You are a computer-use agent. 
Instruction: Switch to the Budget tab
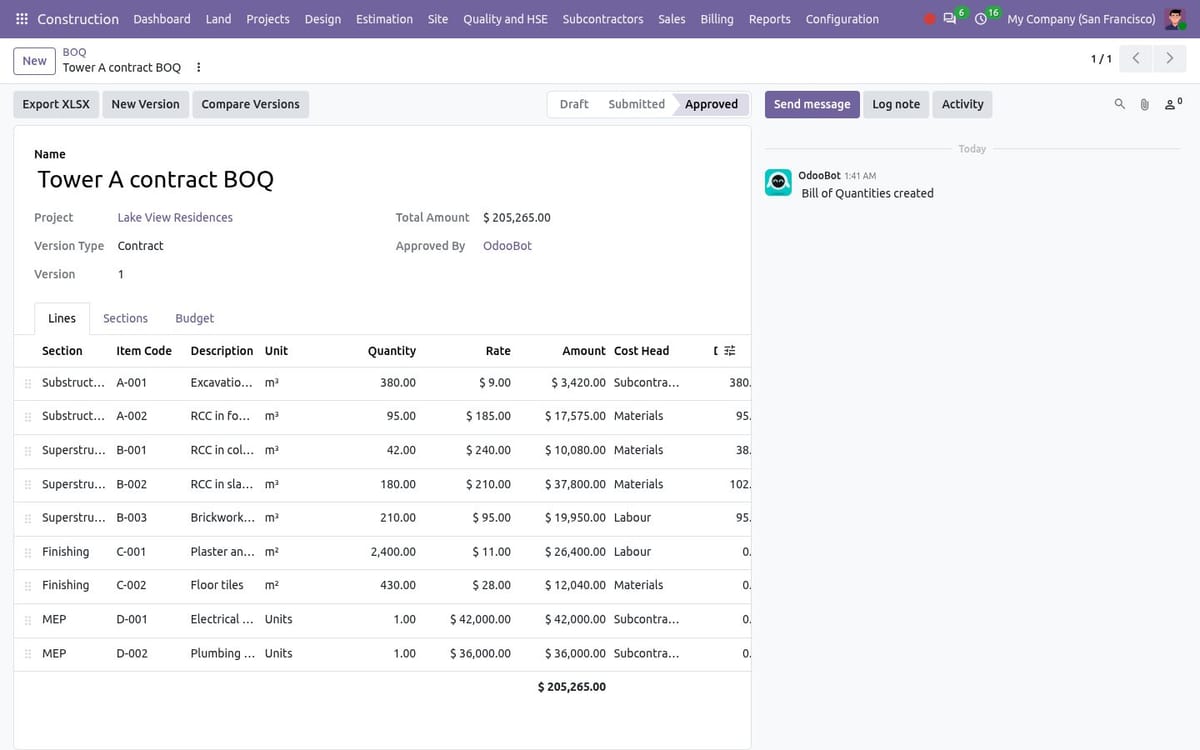pyautogui.click(x=194, y=318)
